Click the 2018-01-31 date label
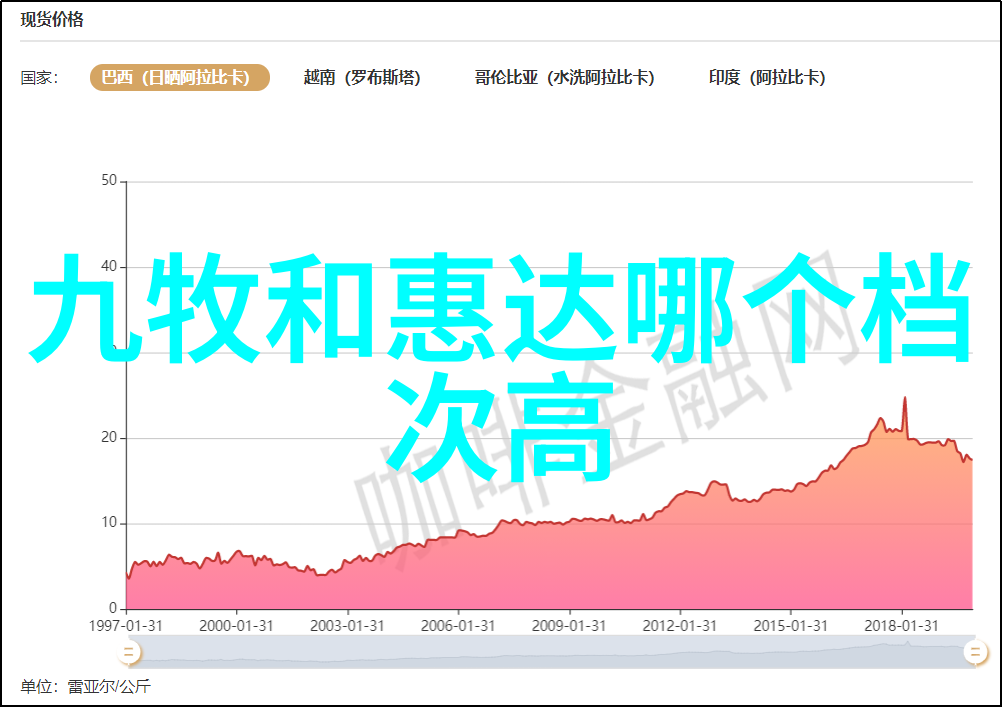This screenshot has height=707, width=1002. coord(901,625)
